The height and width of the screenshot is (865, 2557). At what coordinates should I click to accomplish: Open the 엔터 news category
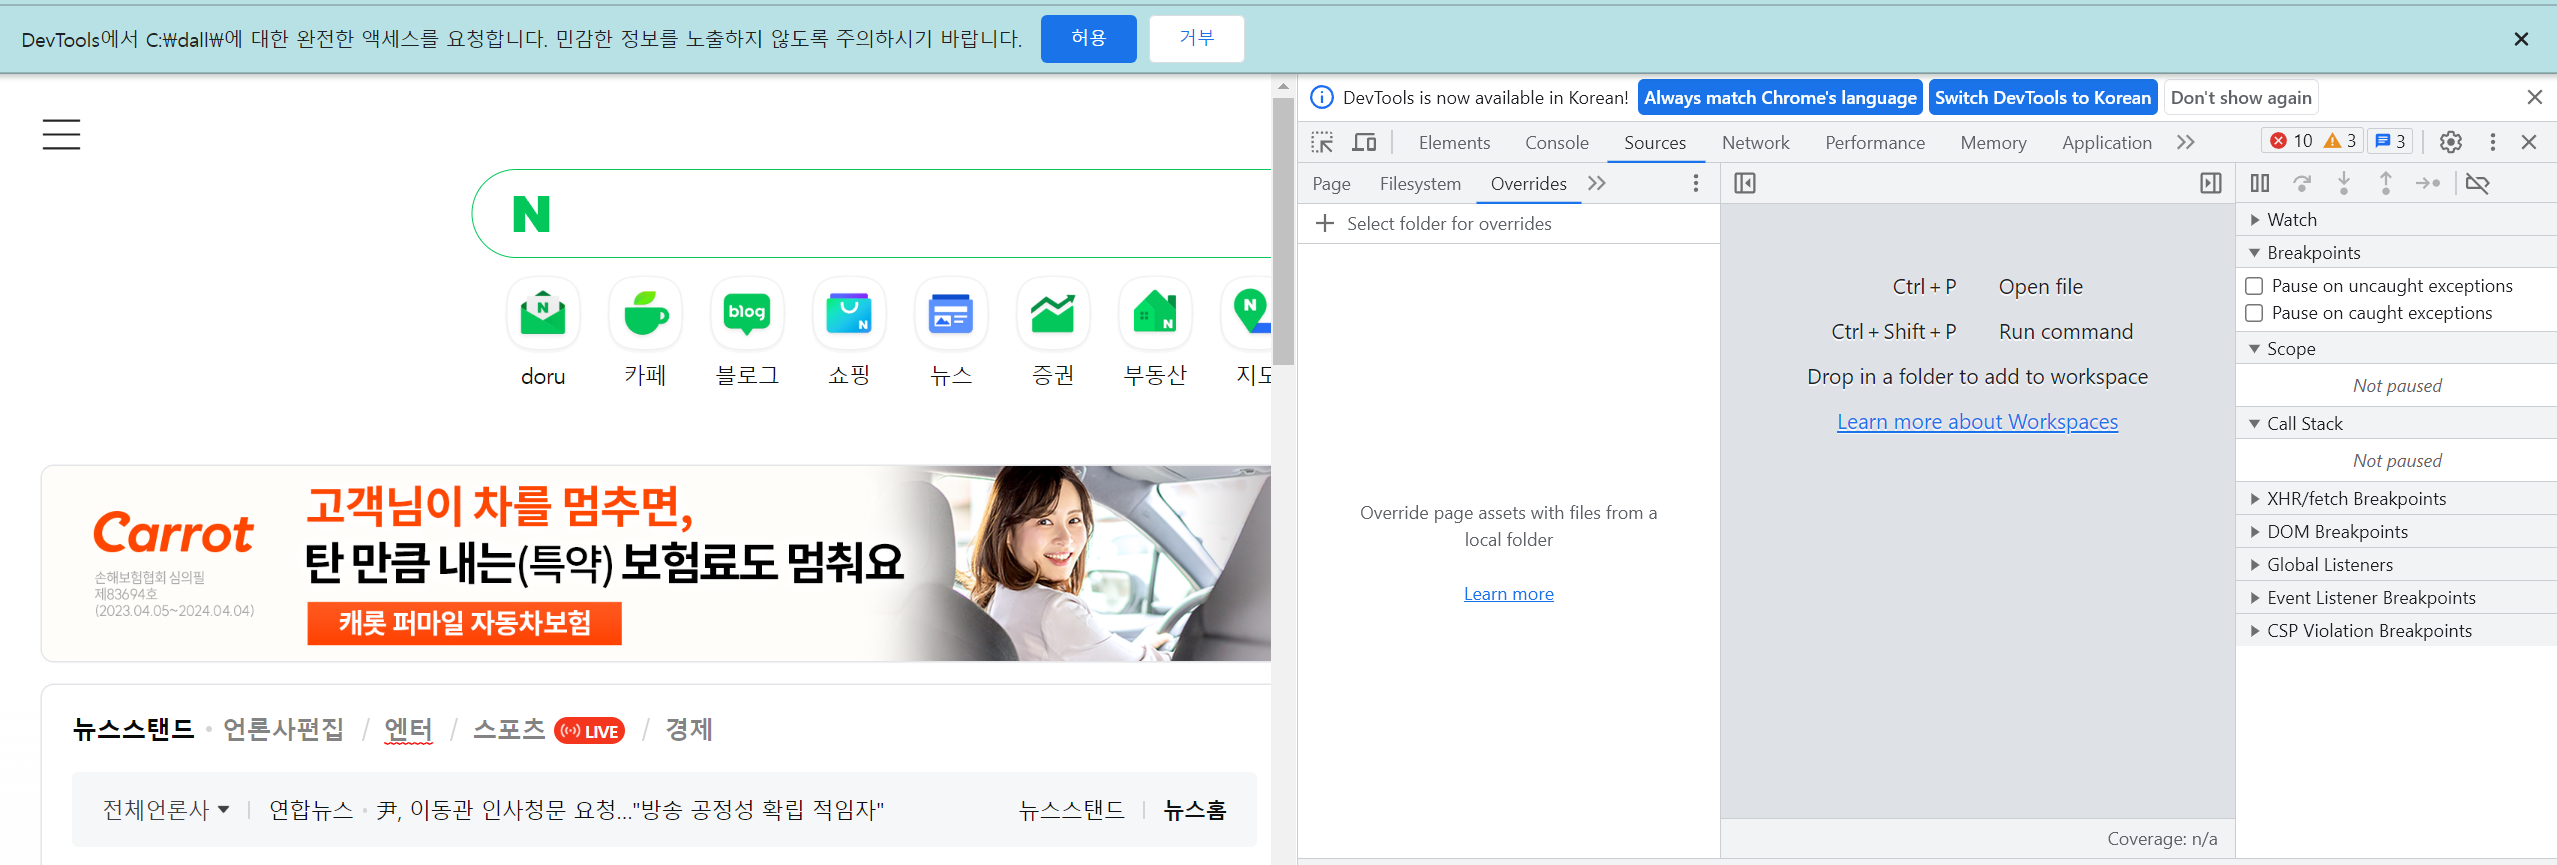coord(408,729)
